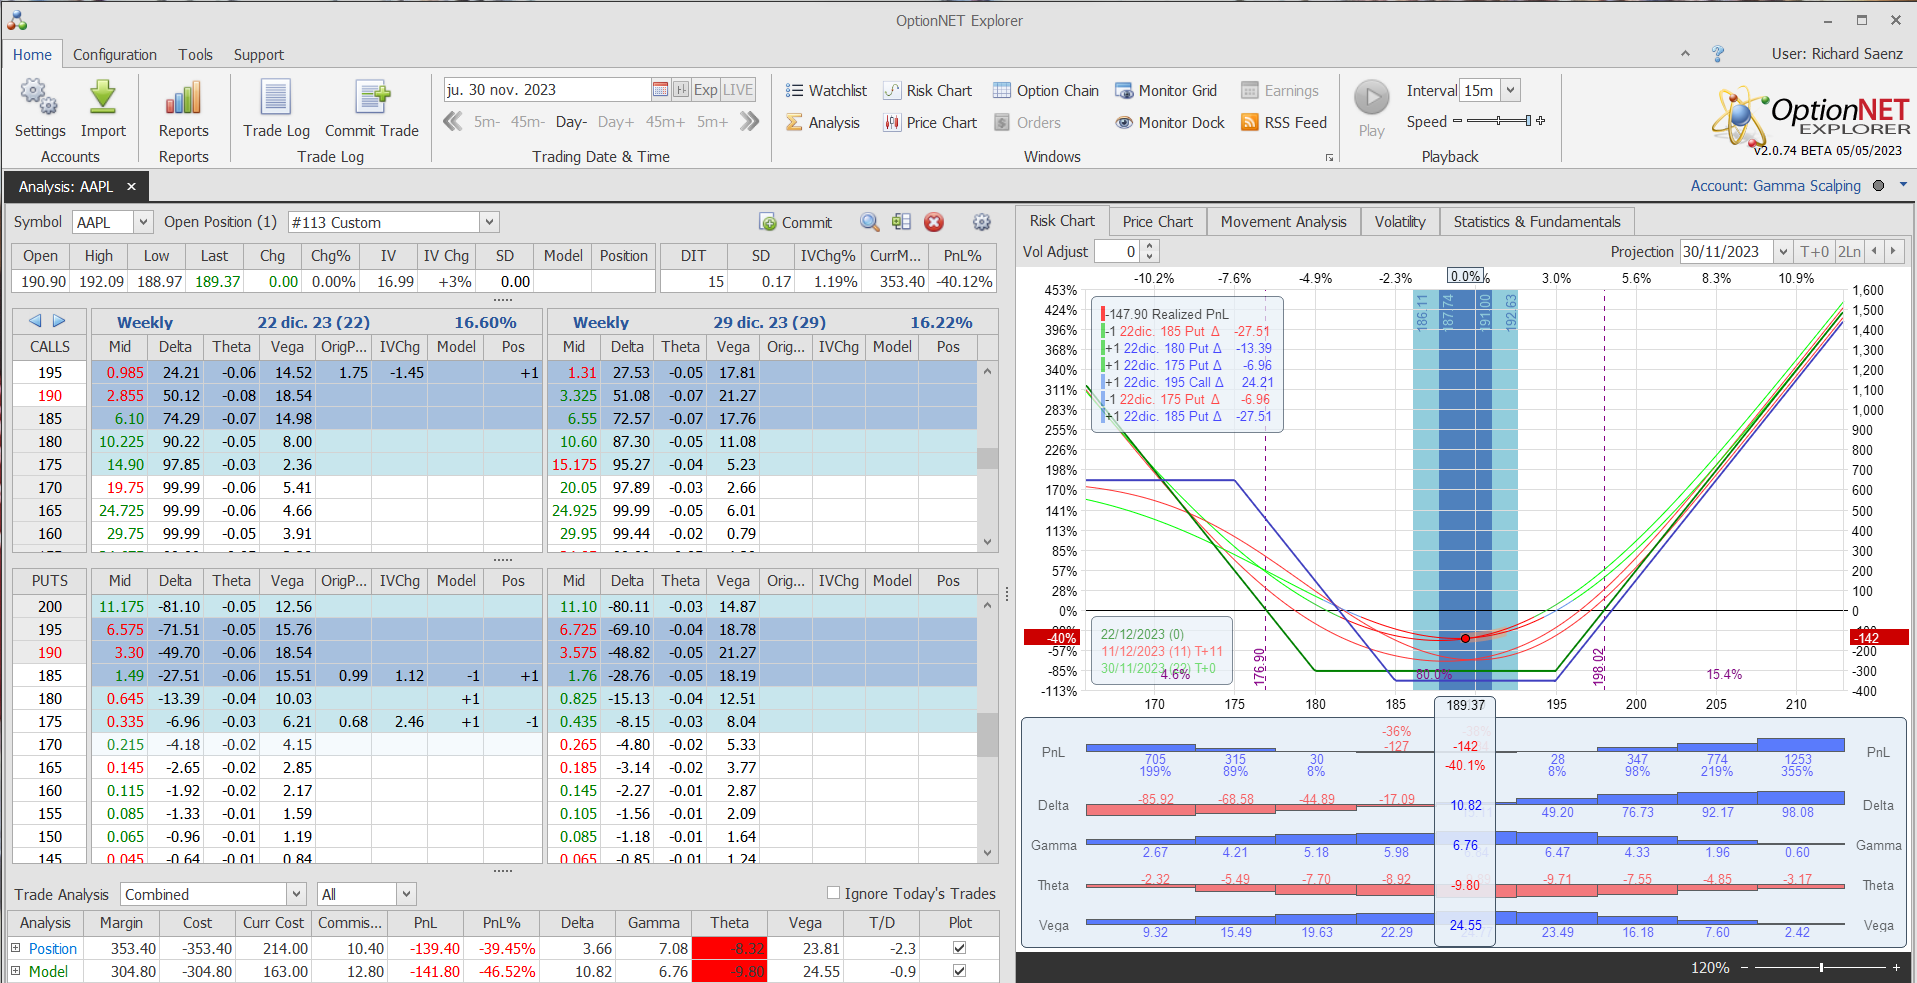Click the market hours icon beside Exp

pos(681,90)
